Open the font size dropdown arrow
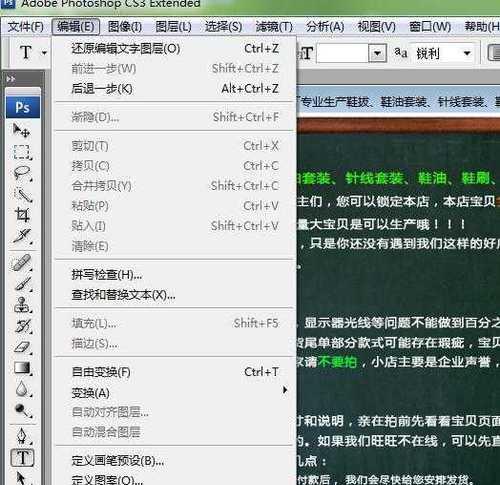This screenshot has height=485, width=500. point(377,53)
